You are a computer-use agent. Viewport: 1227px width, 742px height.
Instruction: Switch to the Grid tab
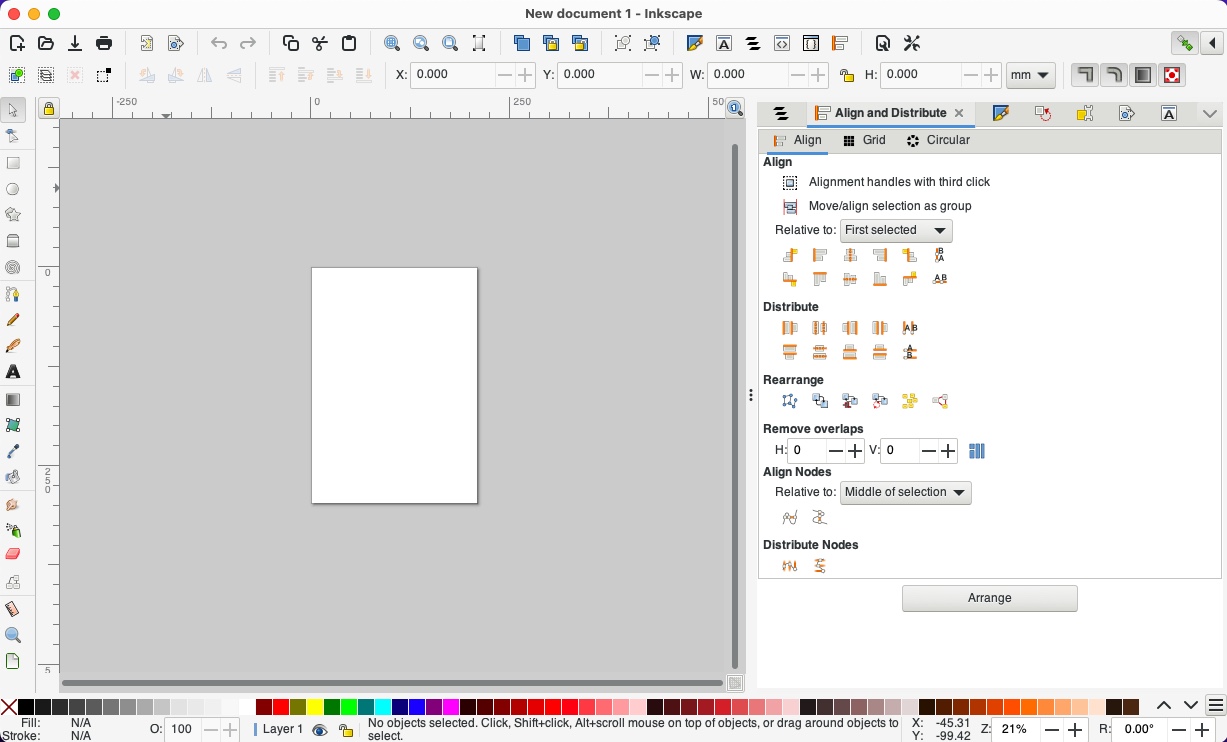864,140
